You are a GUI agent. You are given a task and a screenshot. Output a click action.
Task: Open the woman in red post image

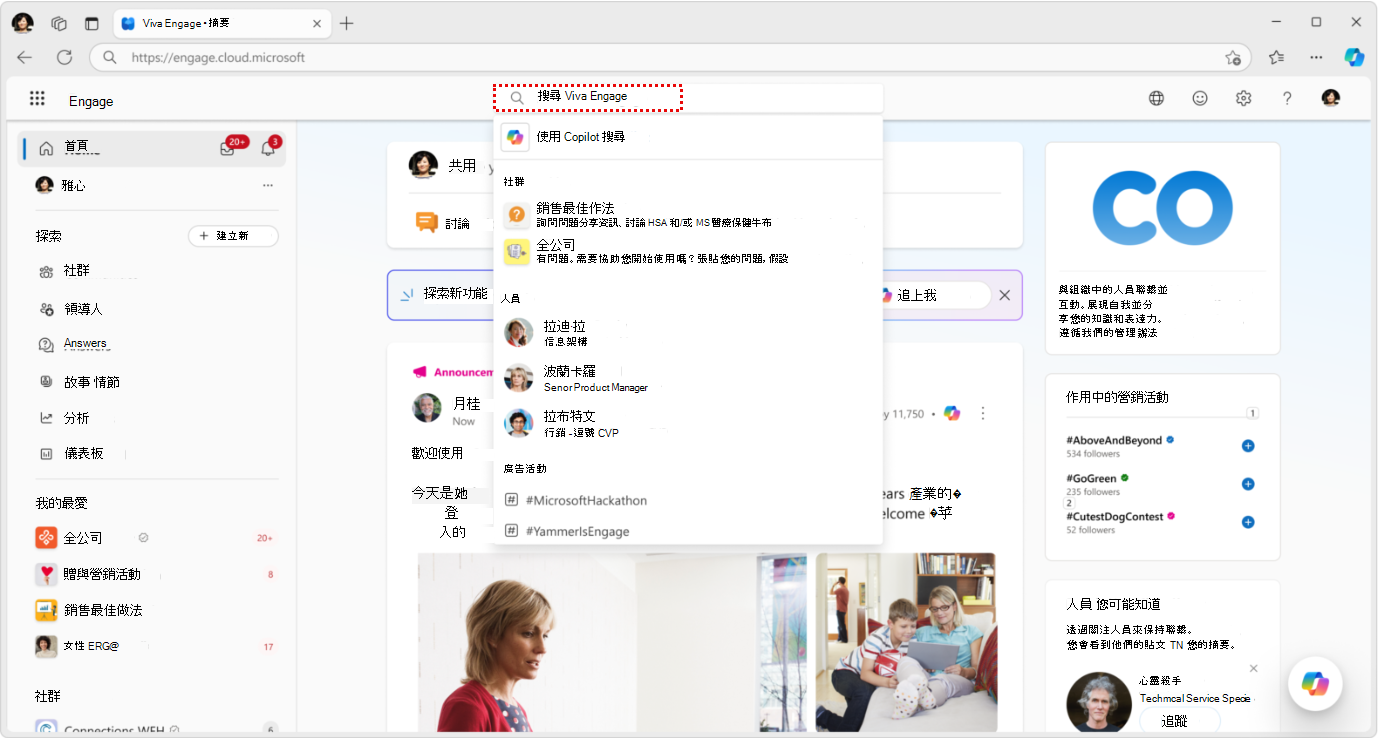(x=611, y=643)
